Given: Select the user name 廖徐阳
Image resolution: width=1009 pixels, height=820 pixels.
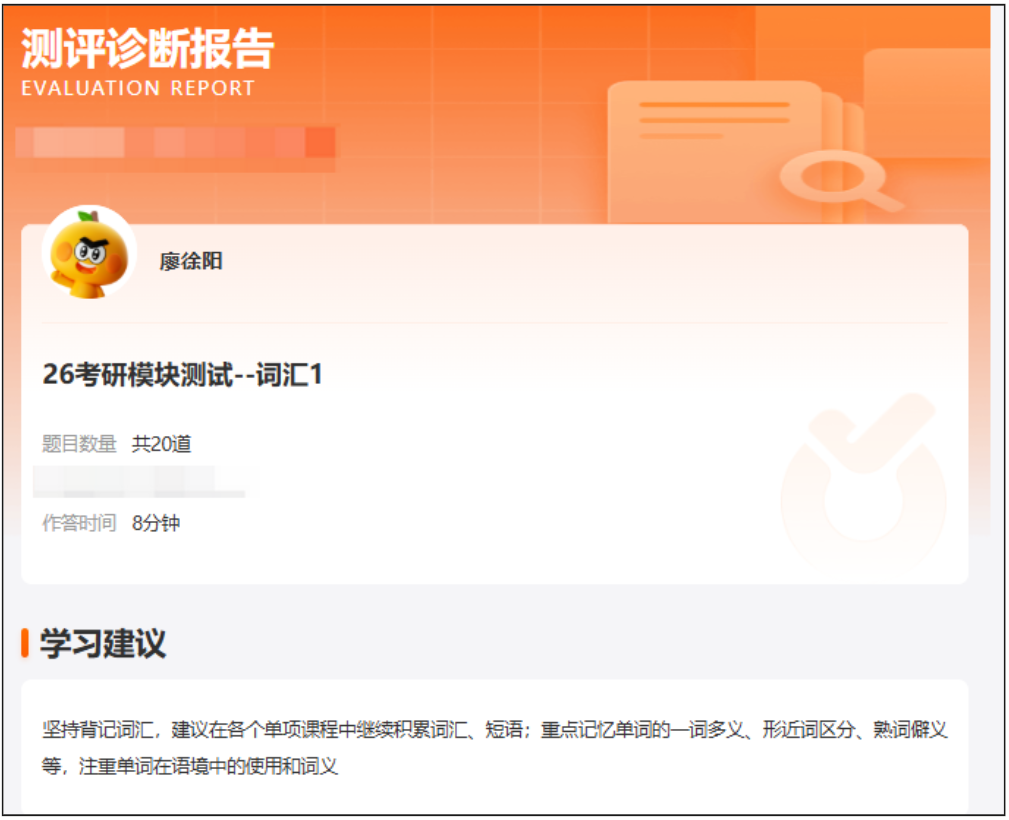Looking at the screenshot, I should 190,261.
